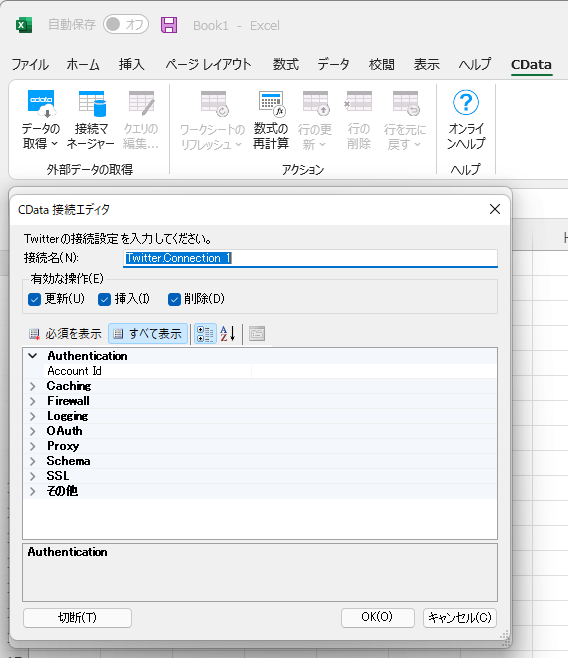568x658 pixels.
Task: Click the Alphabetical A-Z sort icon
Action: click(228, 334)
